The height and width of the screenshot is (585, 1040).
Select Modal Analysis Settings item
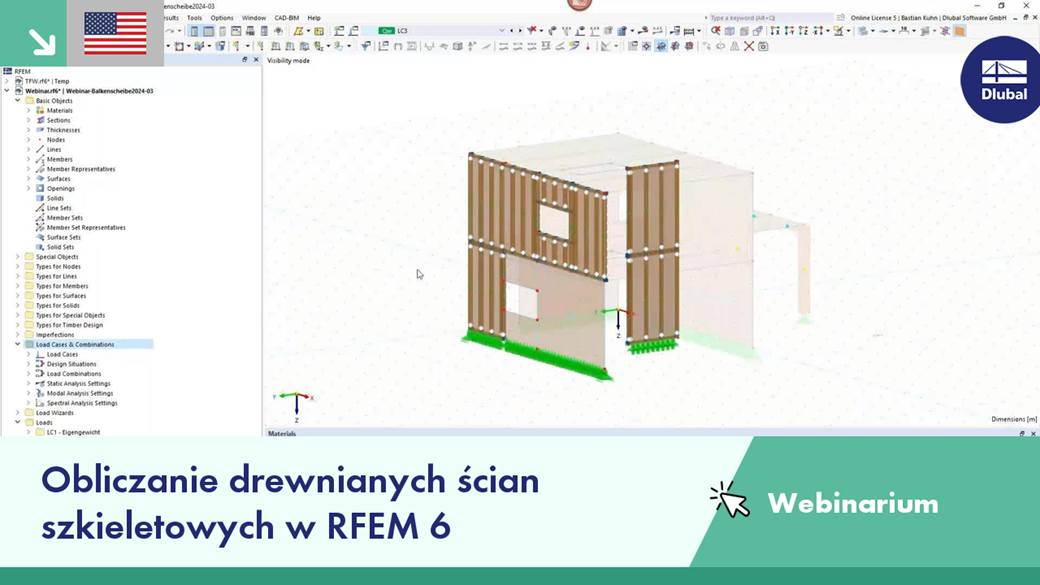[80, 393]
